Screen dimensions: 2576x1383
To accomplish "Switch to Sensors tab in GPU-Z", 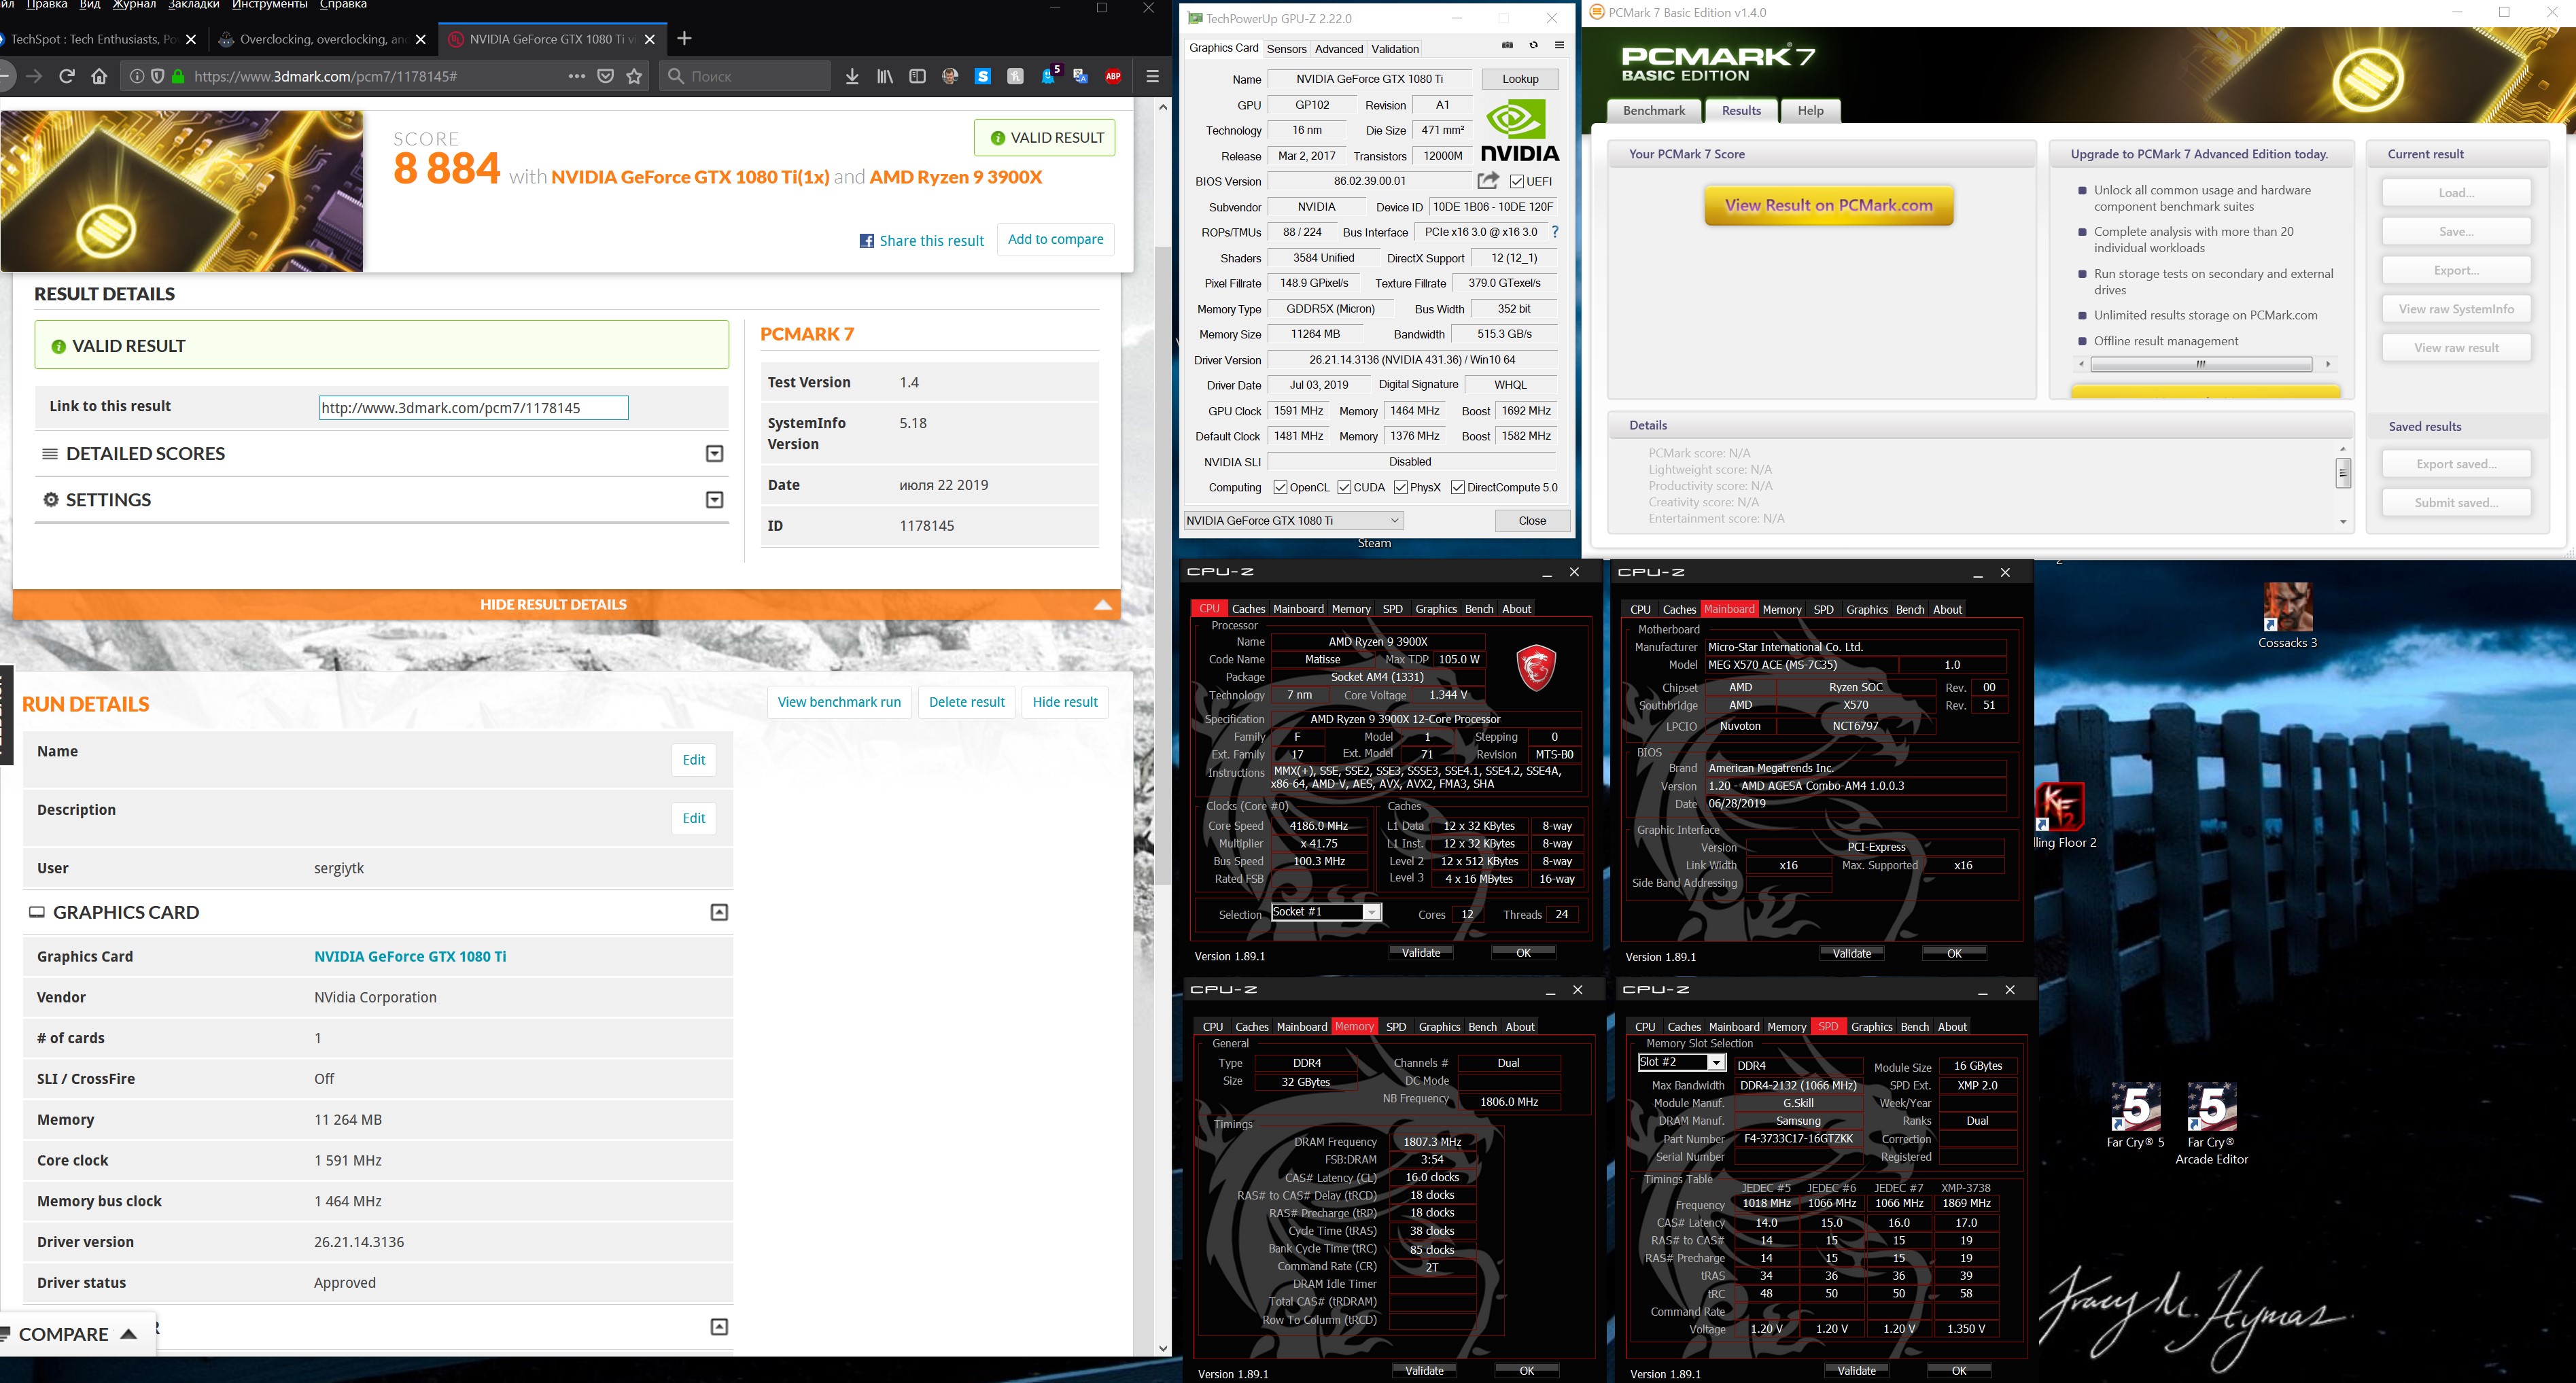I will tap(1286, 48).
